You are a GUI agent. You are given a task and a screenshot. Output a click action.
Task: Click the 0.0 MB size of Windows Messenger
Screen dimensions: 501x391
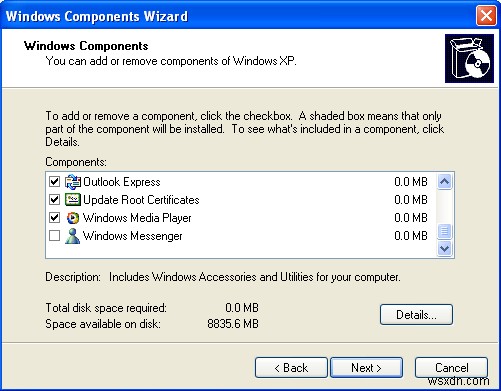click(411, 236)
